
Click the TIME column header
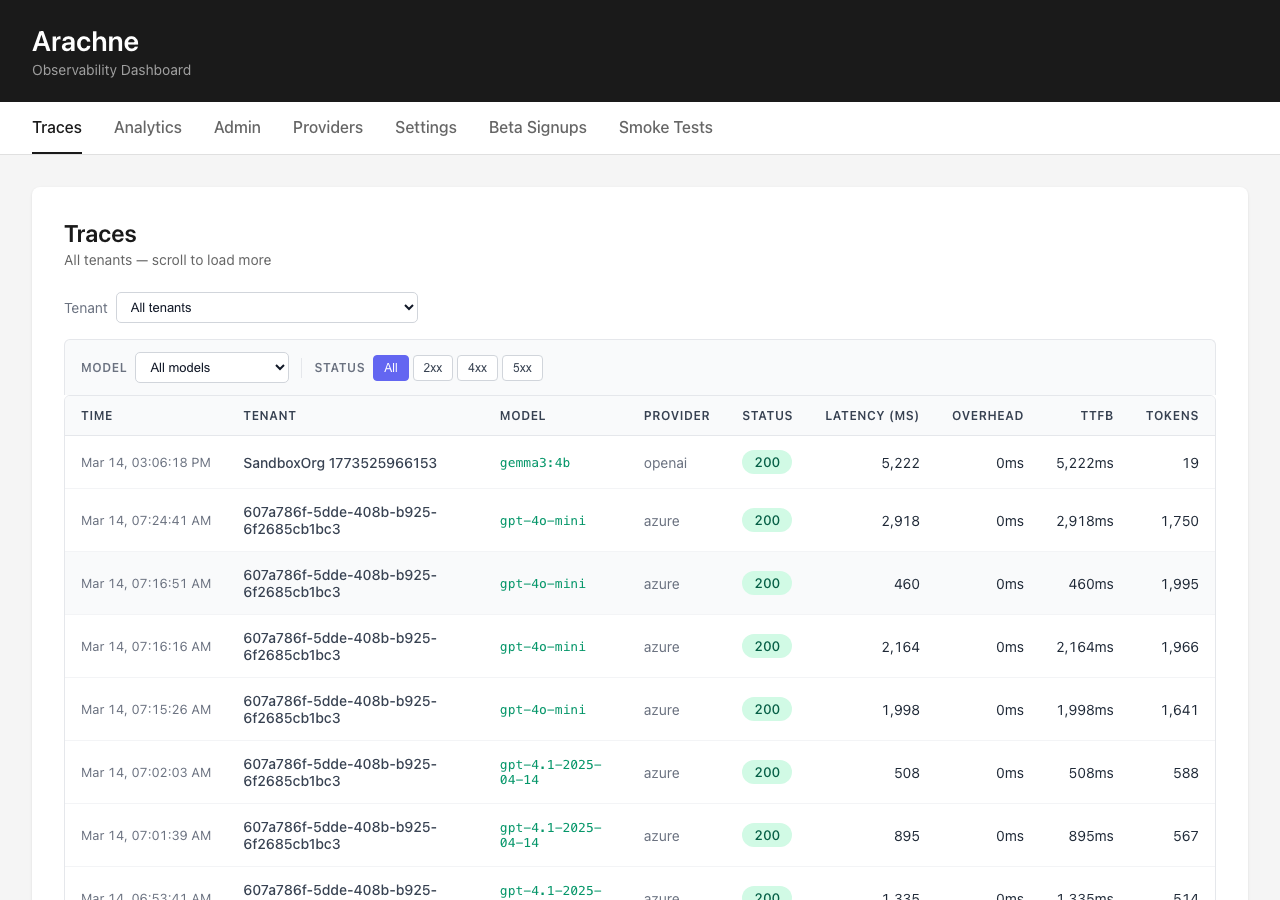96,415
